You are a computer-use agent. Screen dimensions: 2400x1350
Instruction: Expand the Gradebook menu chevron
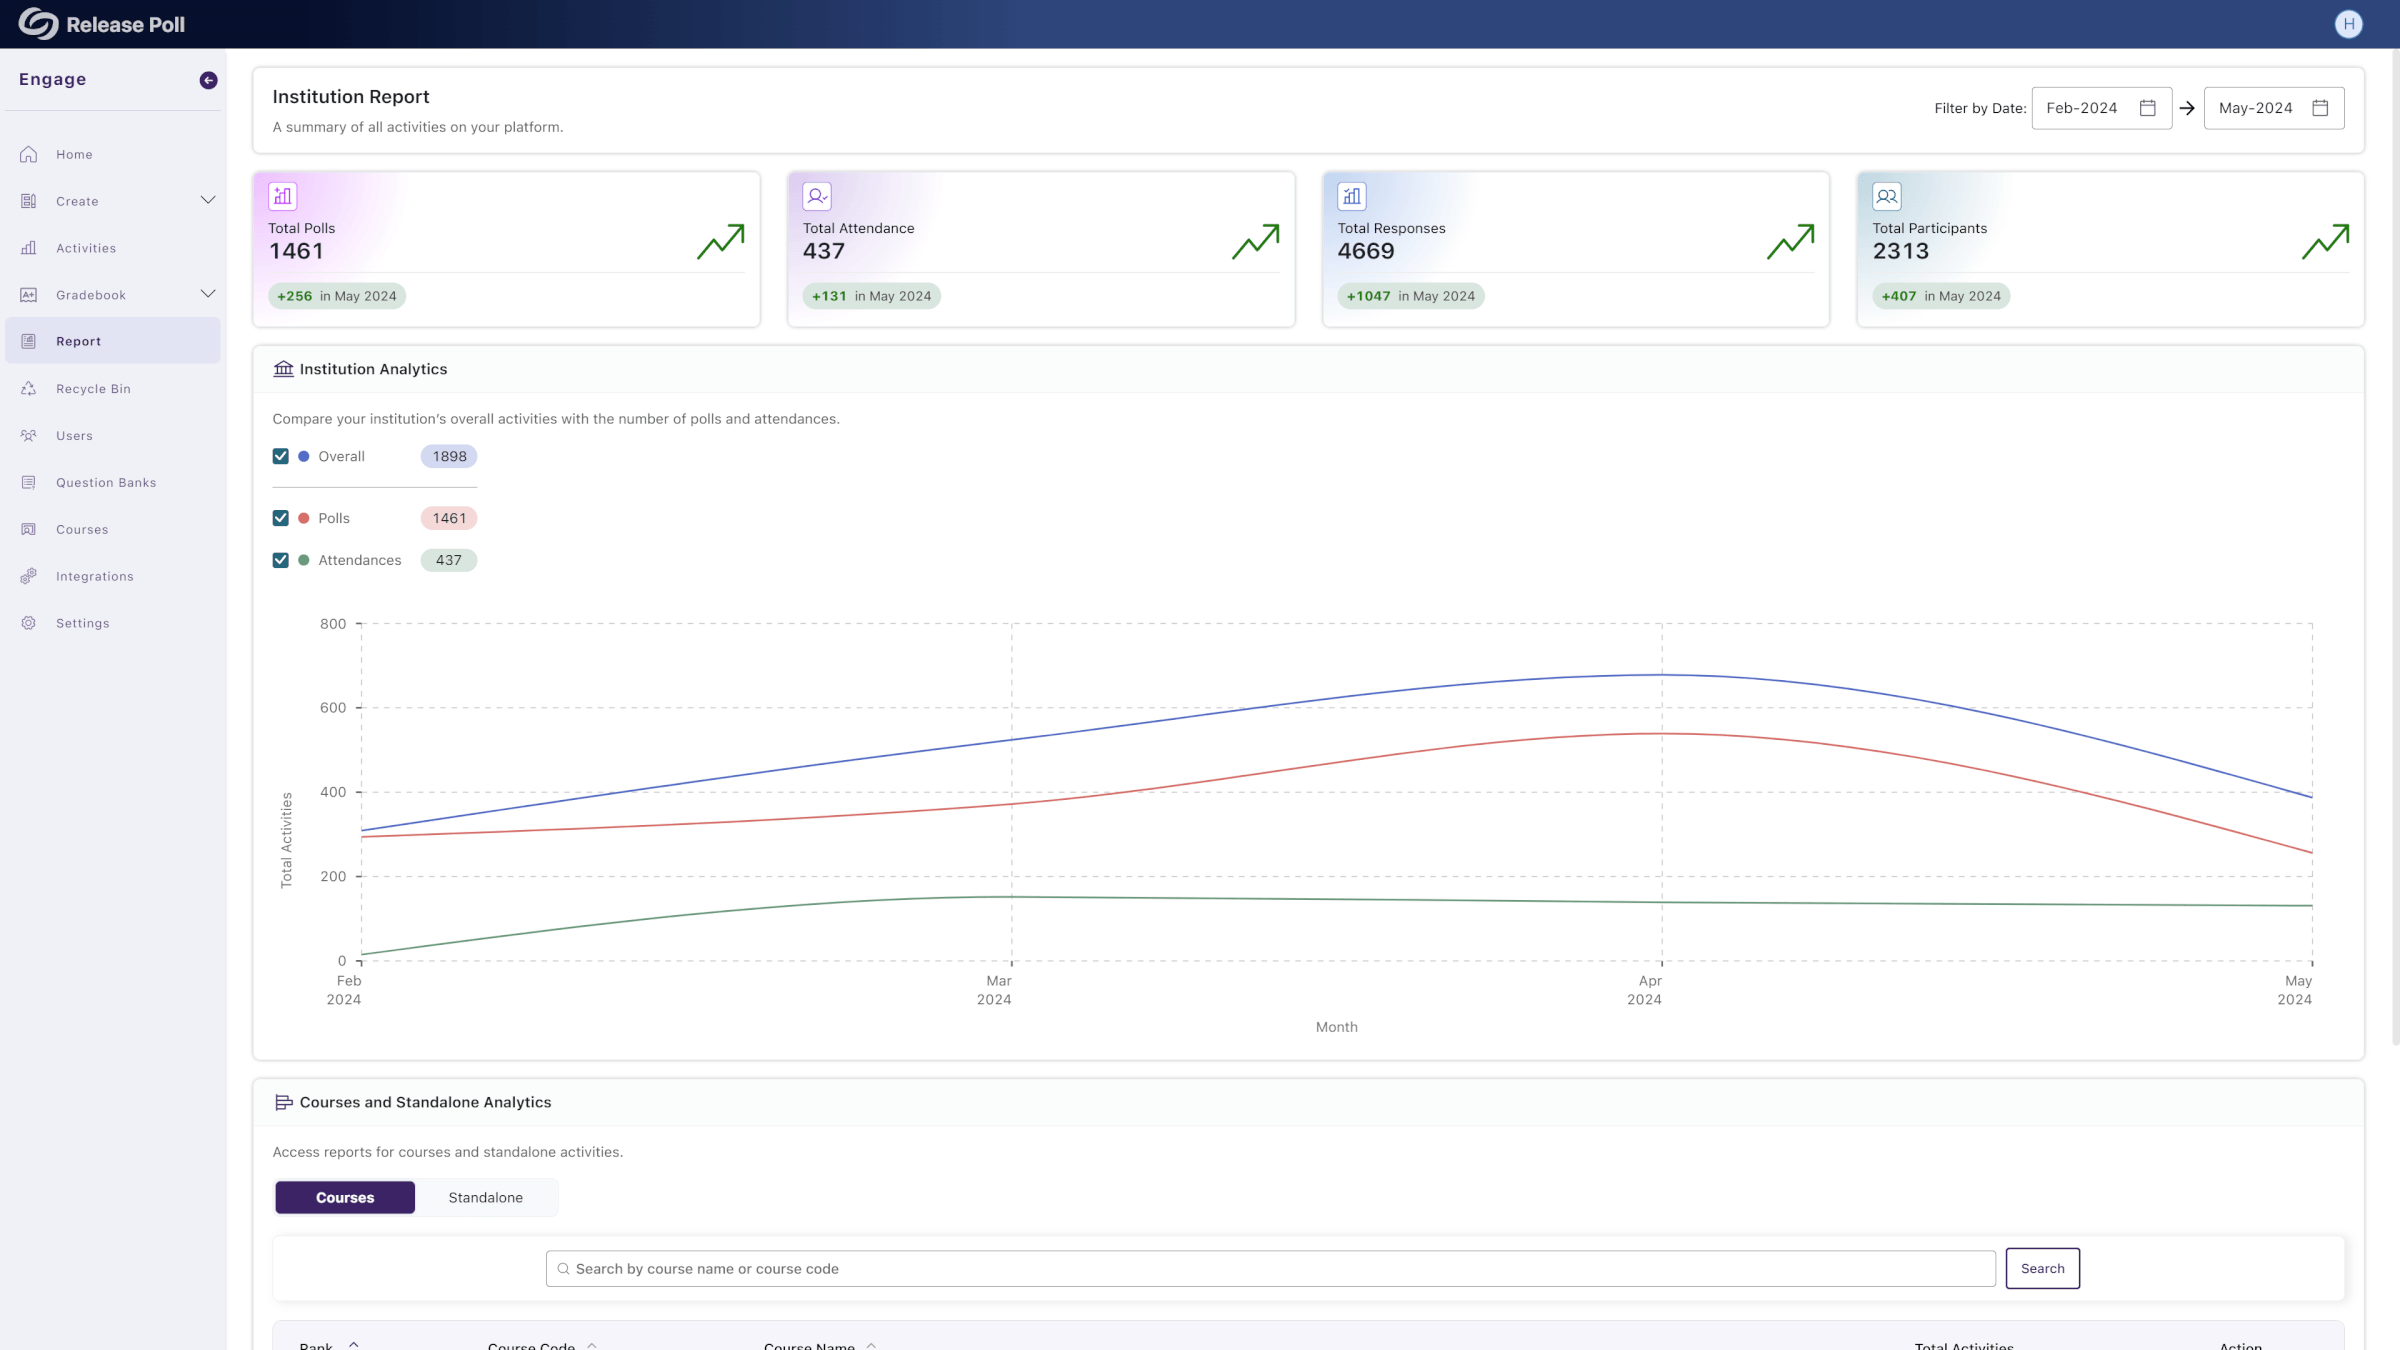pyautogui.click(x=208, y=294)
